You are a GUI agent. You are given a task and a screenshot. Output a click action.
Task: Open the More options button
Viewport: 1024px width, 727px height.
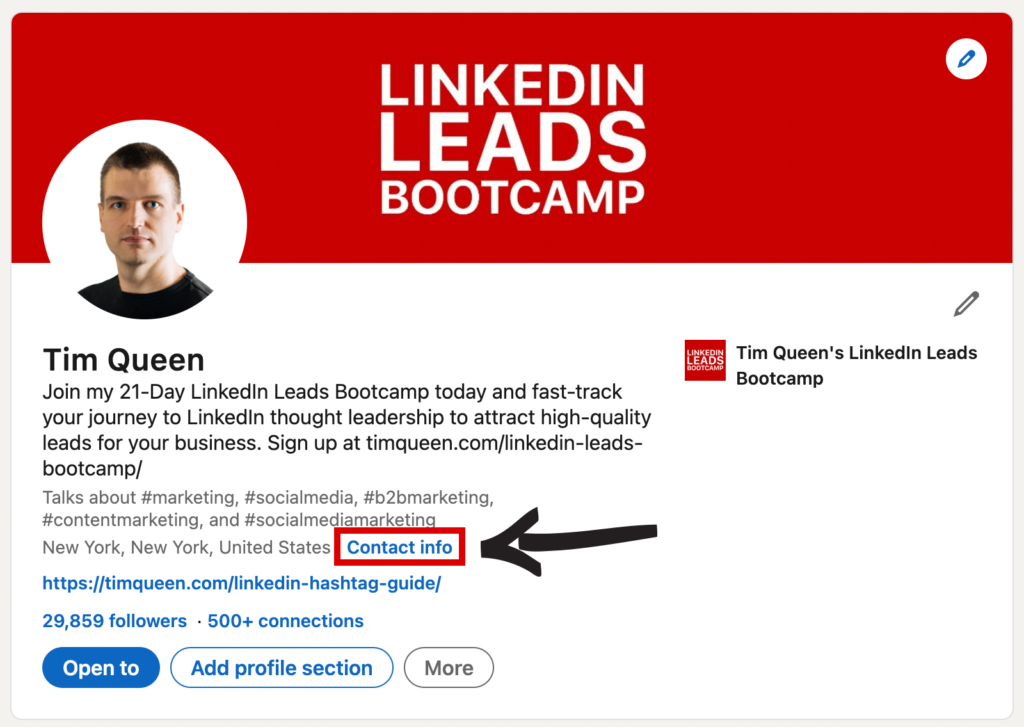pyautogui.click(x=448, y=668)
